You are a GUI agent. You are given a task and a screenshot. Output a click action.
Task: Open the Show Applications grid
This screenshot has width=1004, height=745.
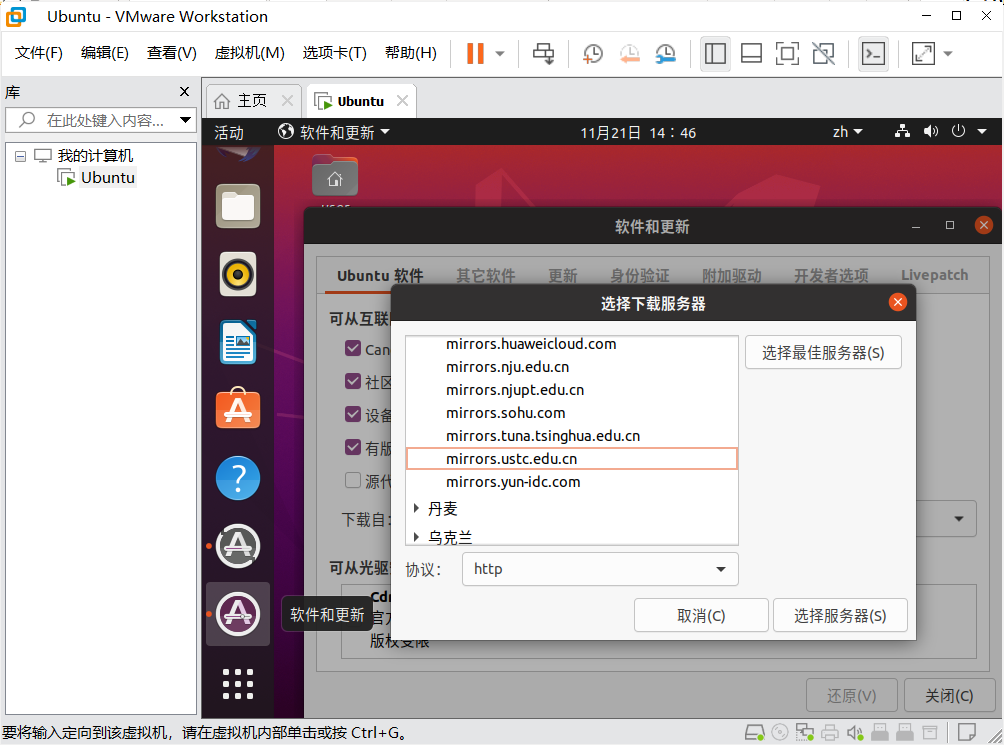237,683
